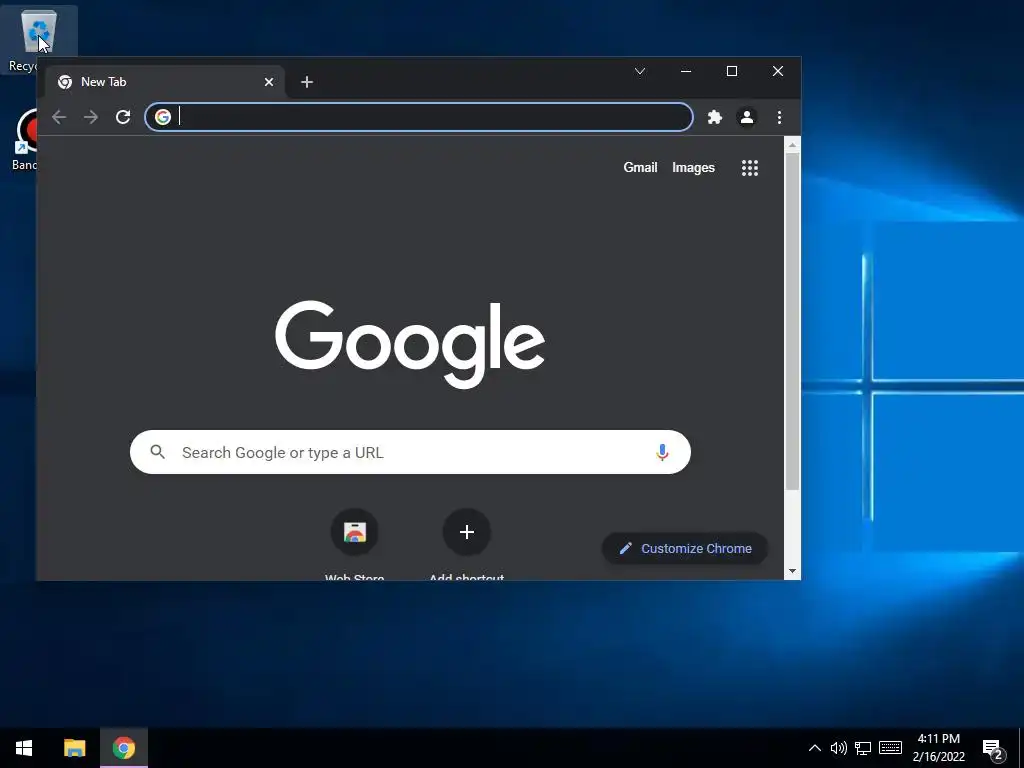Click the magnifier icon in search box
This screenshot has width=1024, height=768.
tap(157, 451)
